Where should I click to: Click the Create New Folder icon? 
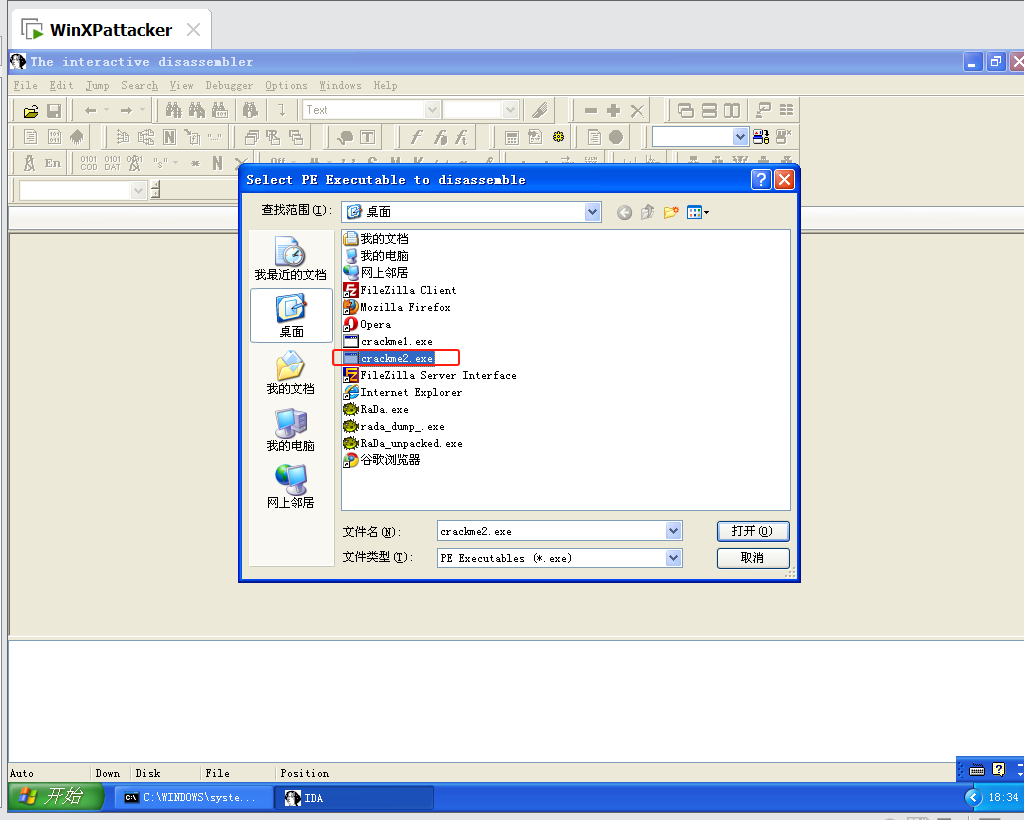tap(671, 212)
